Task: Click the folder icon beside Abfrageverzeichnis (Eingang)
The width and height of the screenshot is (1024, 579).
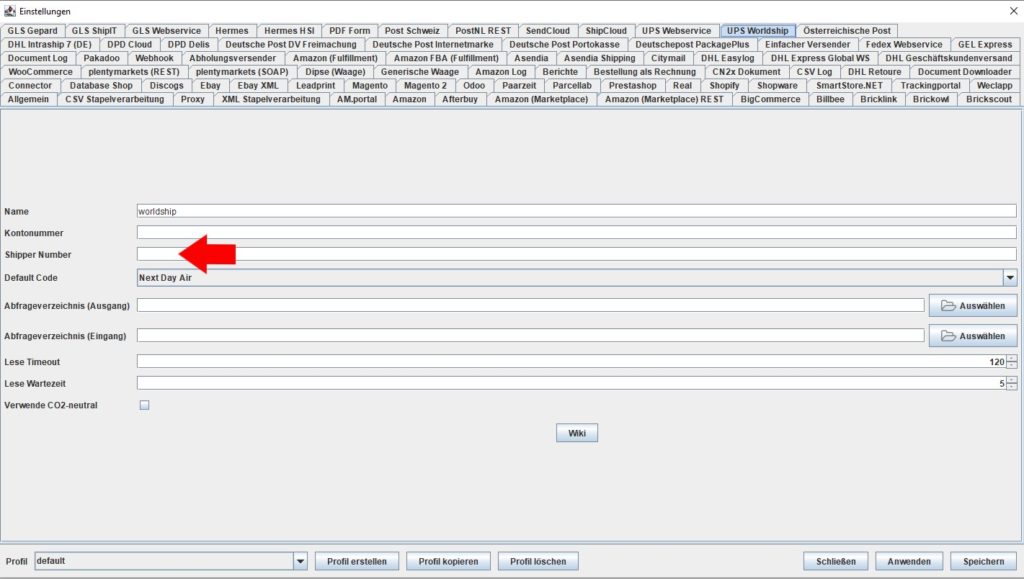Action: click(x=948, y=336)
